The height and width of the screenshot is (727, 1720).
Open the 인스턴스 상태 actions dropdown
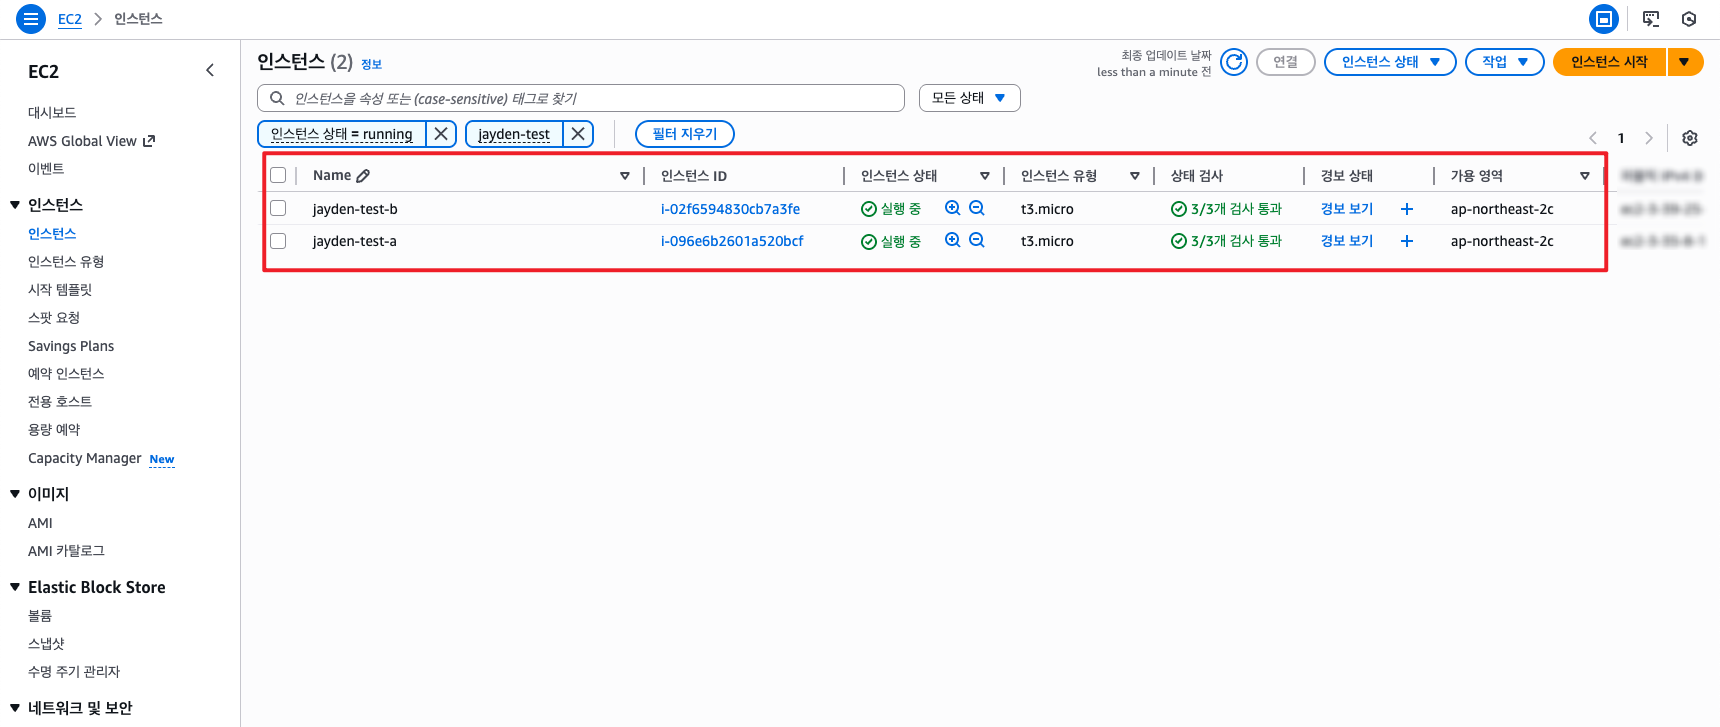1390,62
